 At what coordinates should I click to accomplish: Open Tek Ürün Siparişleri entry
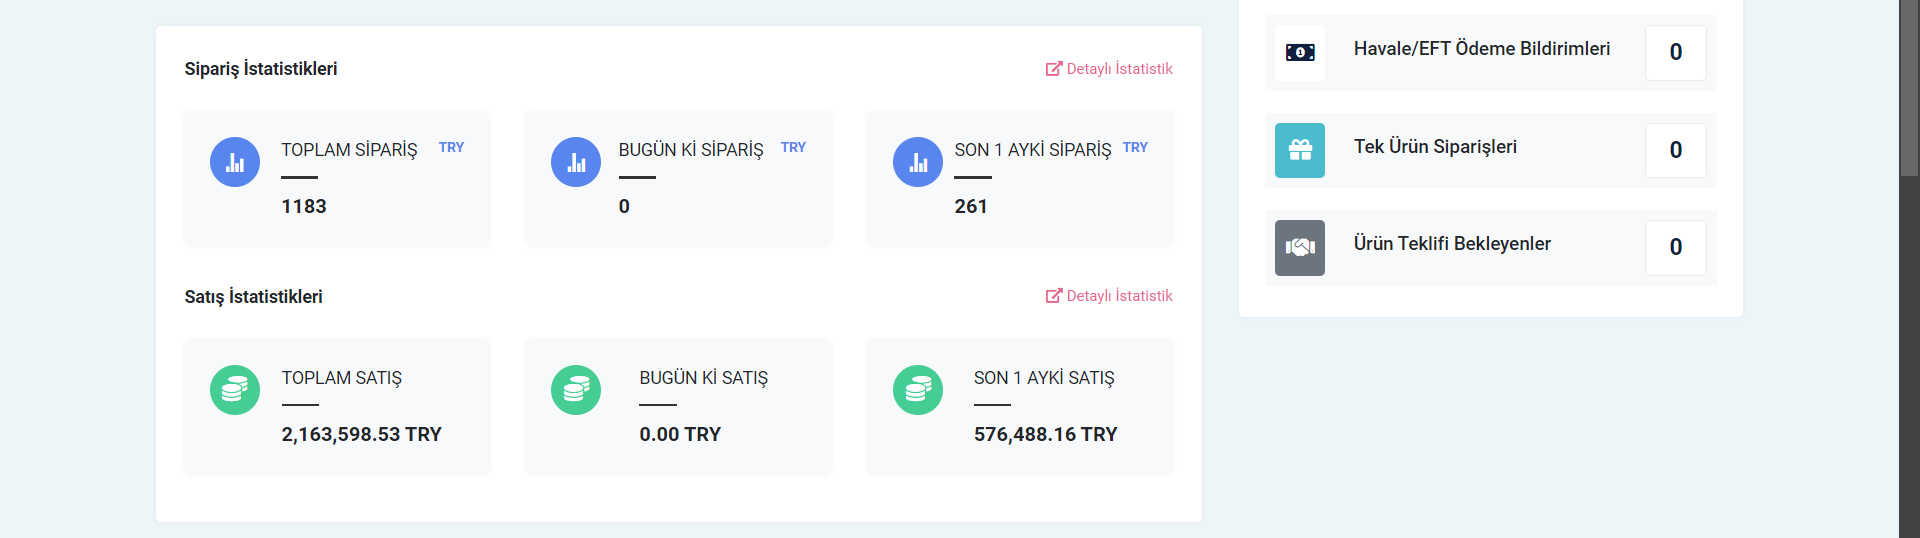click(x=1435, y=147)
